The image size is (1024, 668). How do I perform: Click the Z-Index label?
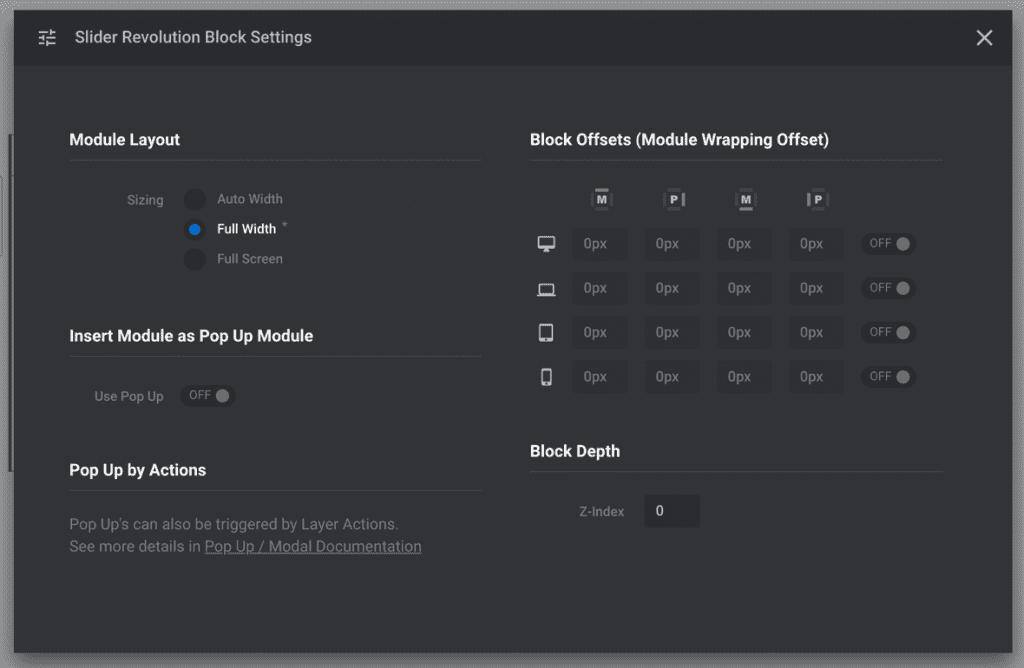601,511
